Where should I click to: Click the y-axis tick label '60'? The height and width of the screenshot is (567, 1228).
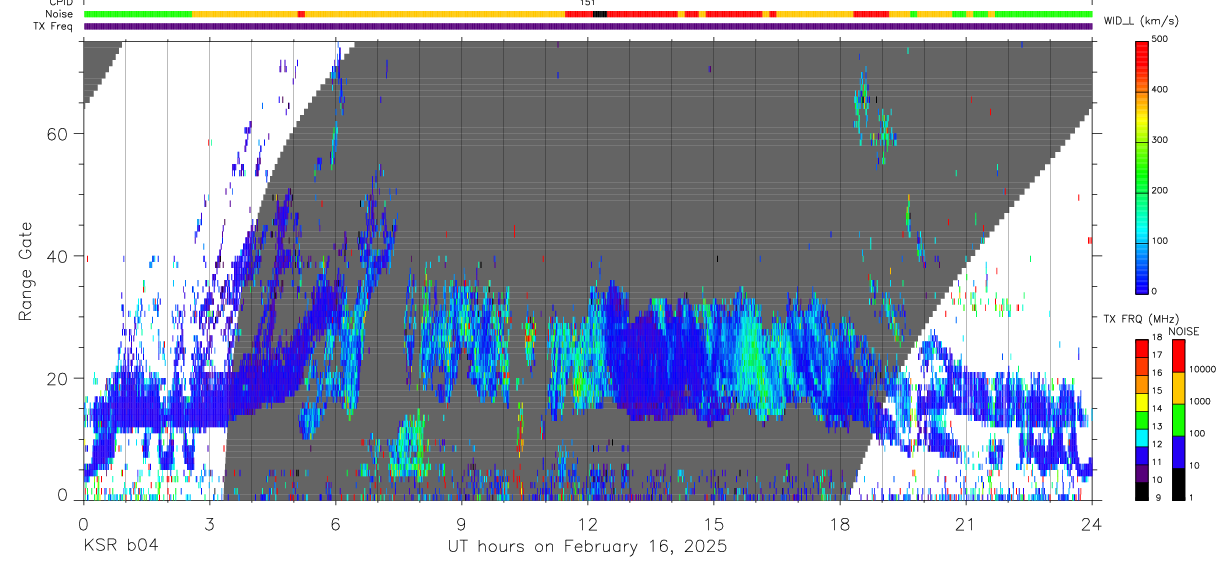coord(59,134)
